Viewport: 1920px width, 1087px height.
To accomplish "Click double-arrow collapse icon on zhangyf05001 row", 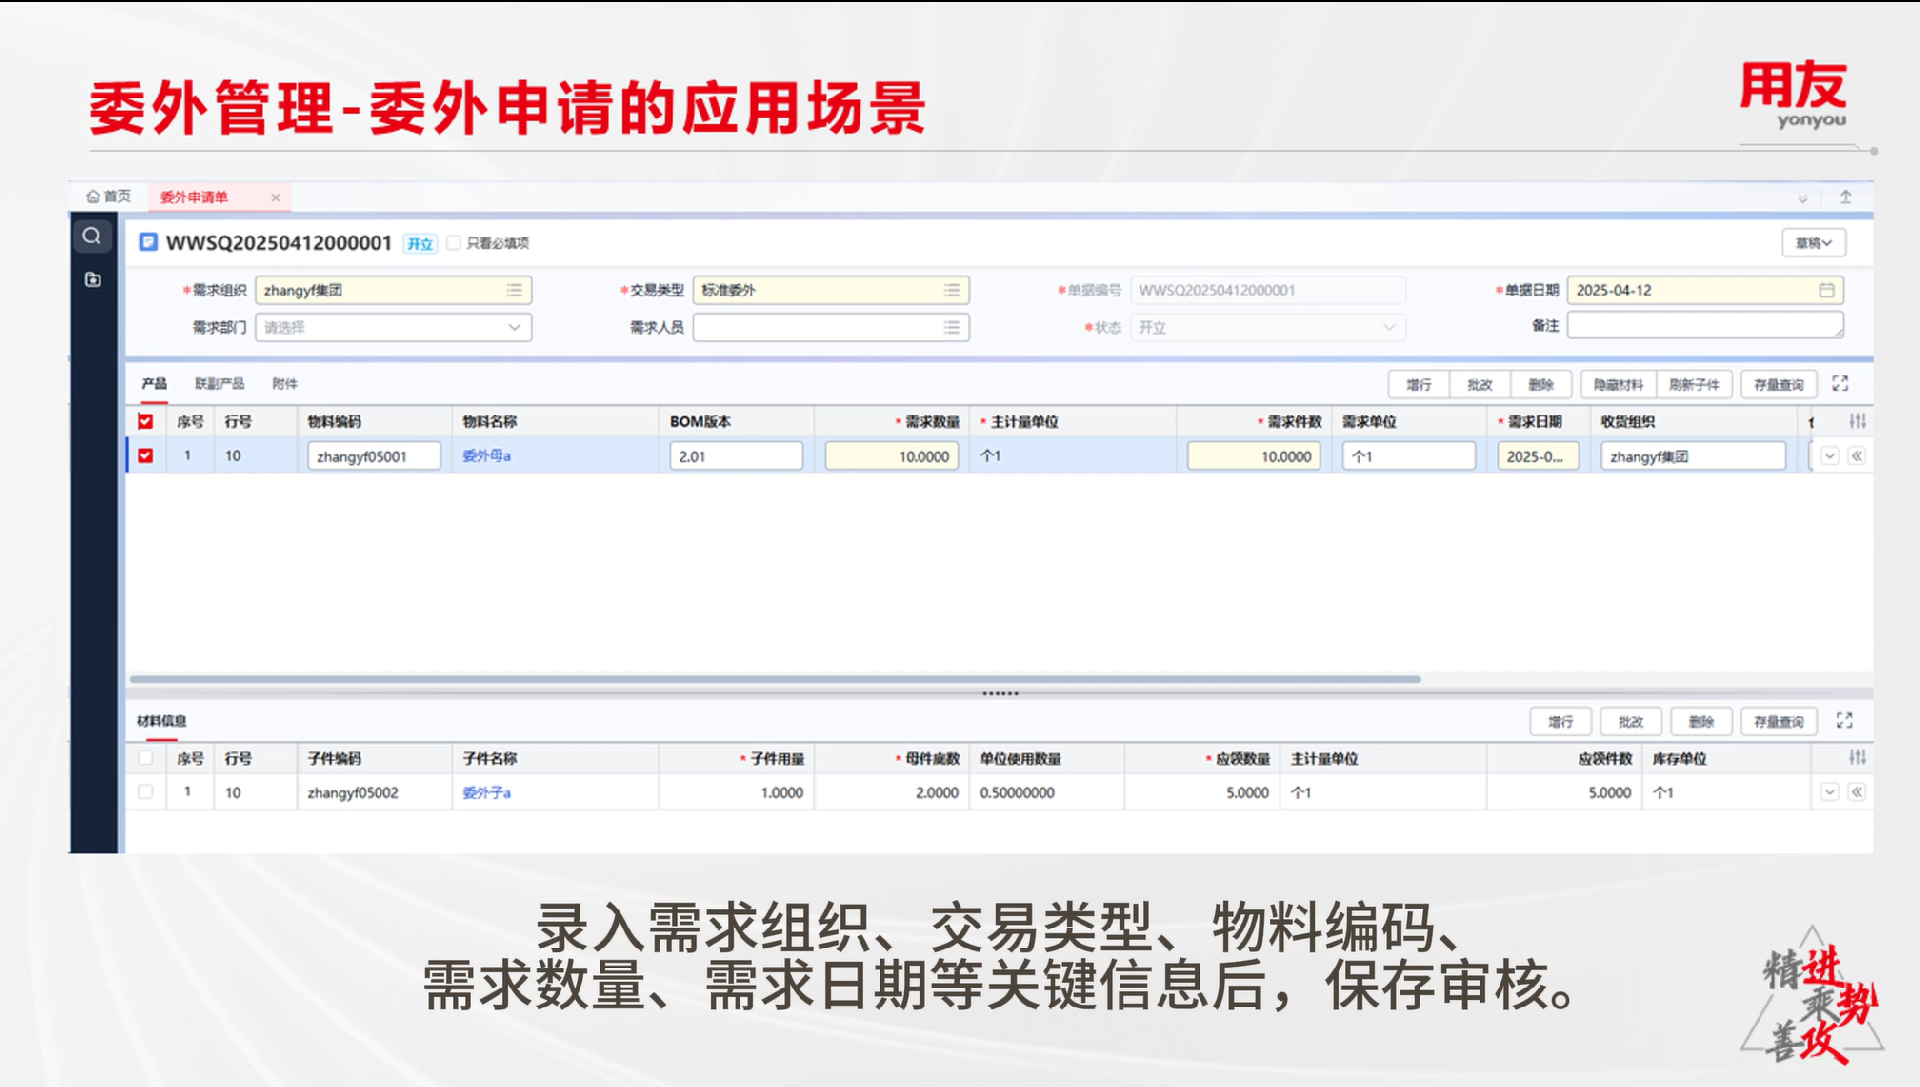I will (x=1857, y=456).
